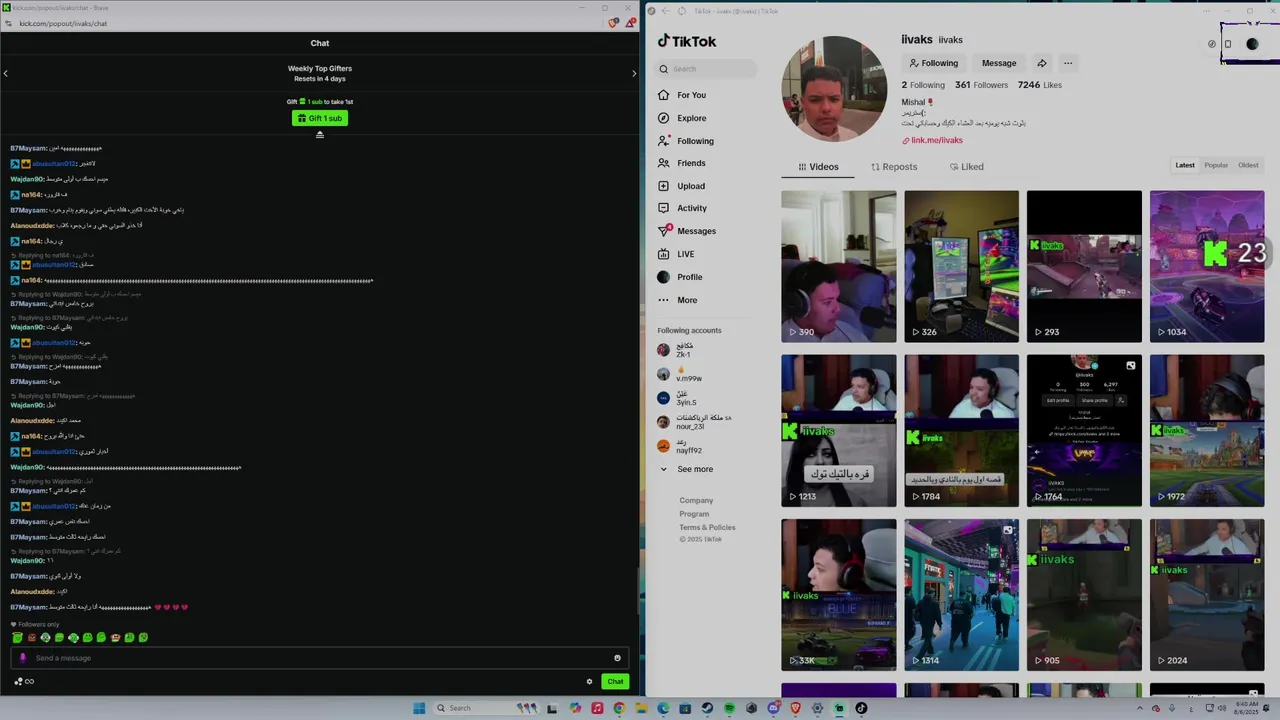
Task: Open following account nour_23l
Action: [693, 422]
